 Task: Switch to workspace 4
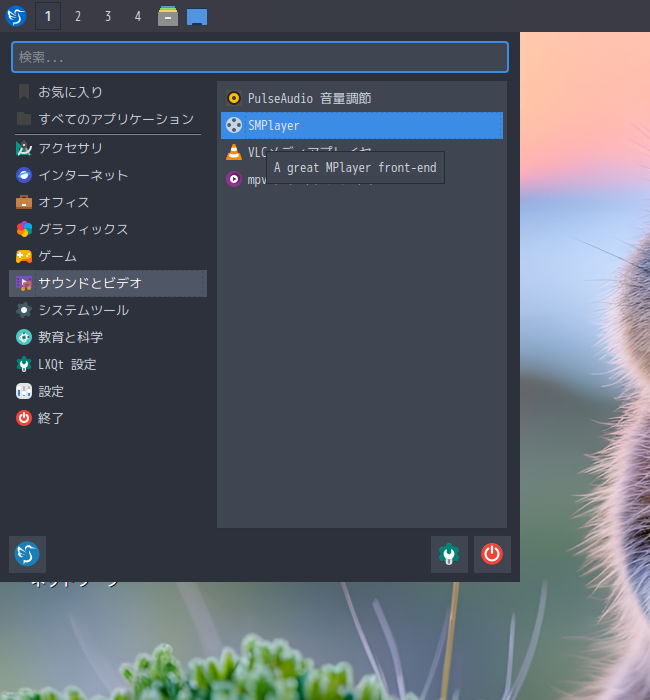[138, 16]
